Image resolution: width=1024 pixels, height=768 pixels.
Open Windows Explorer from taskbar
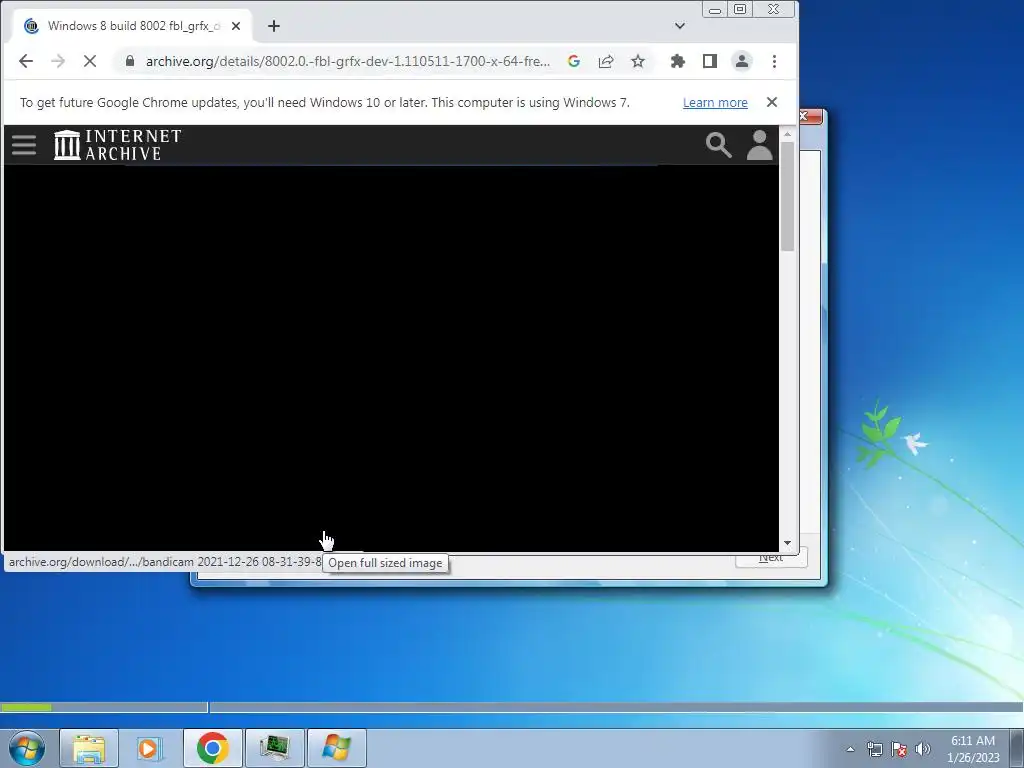[x=89, y=748]
